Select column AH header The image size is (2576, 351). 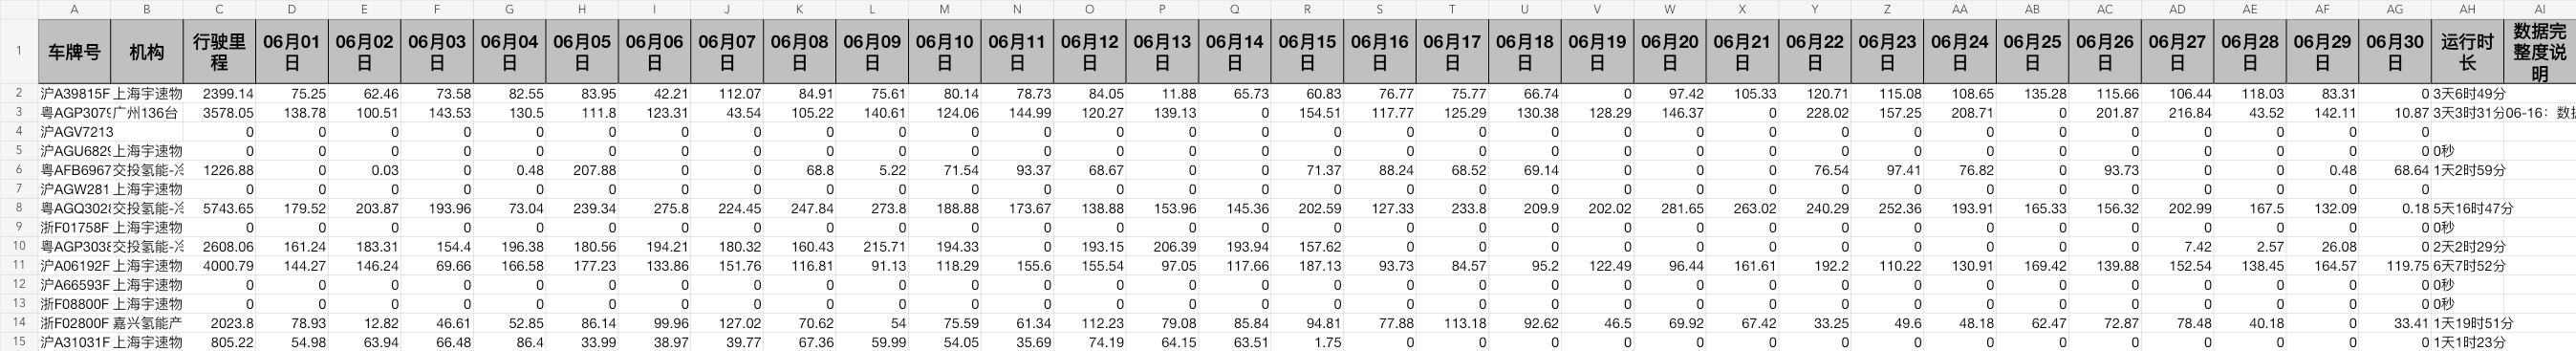[x=2467, y=9]
